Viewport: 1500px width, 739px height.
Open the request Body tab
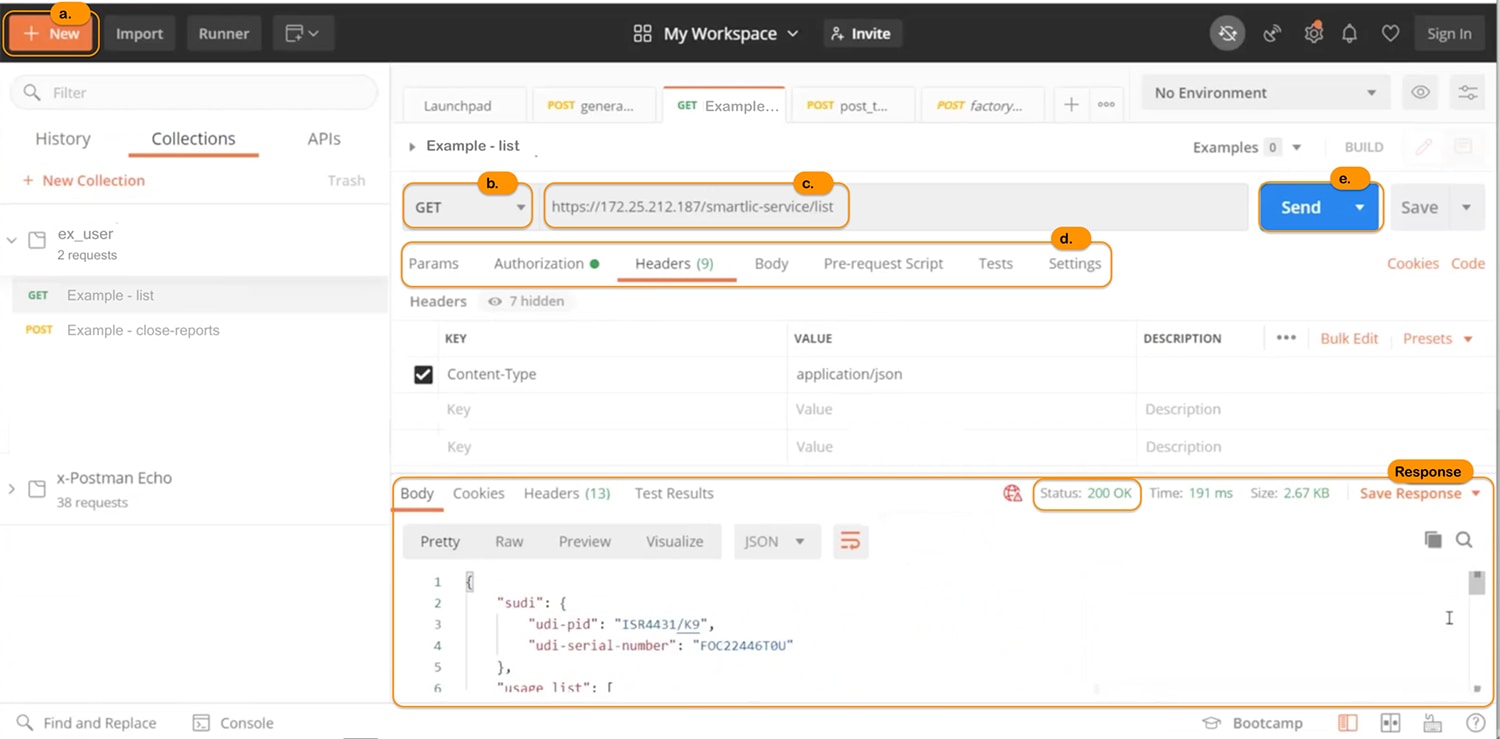(771, 264)
